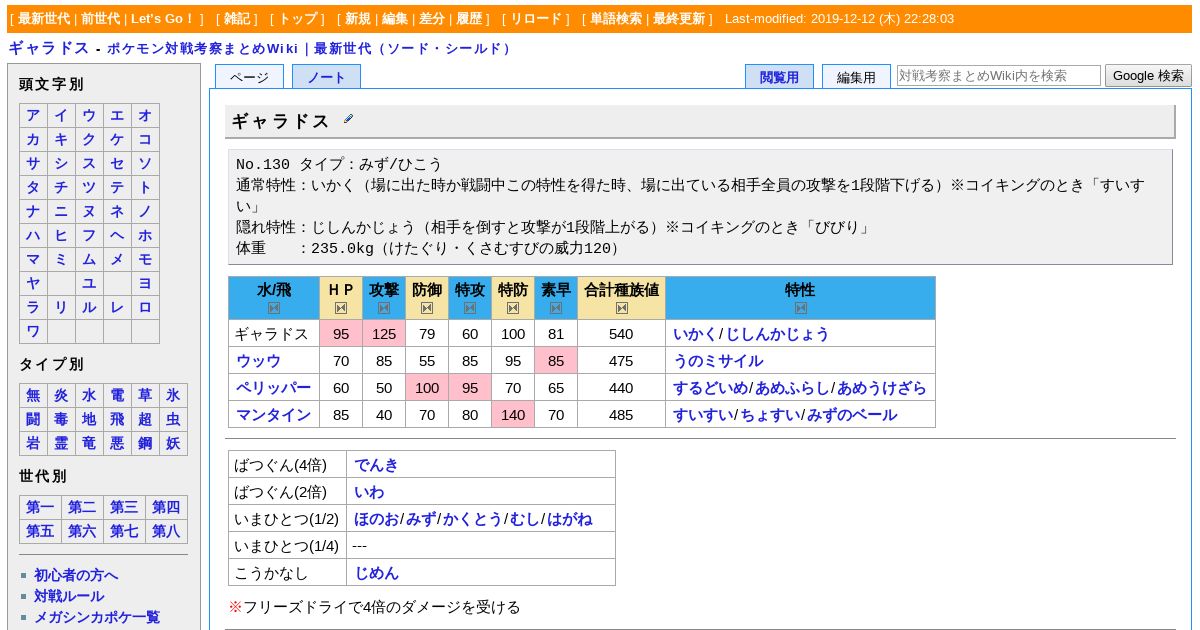Open 最新世代 in top navigation bar
This screenshot has height=630, width=1200.
pyautogui.click(x=44, y=19)
